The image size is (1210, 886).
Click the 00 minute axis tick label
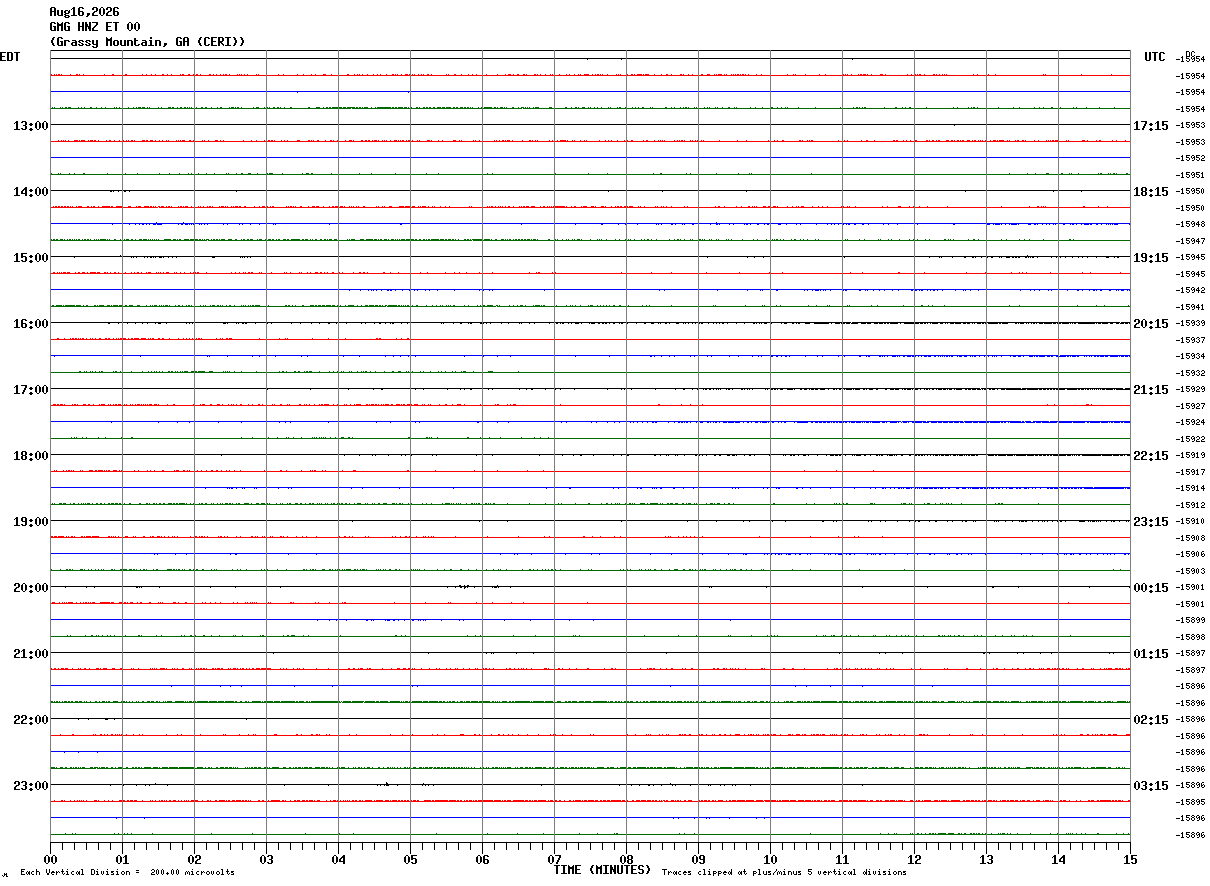(50, 859)
